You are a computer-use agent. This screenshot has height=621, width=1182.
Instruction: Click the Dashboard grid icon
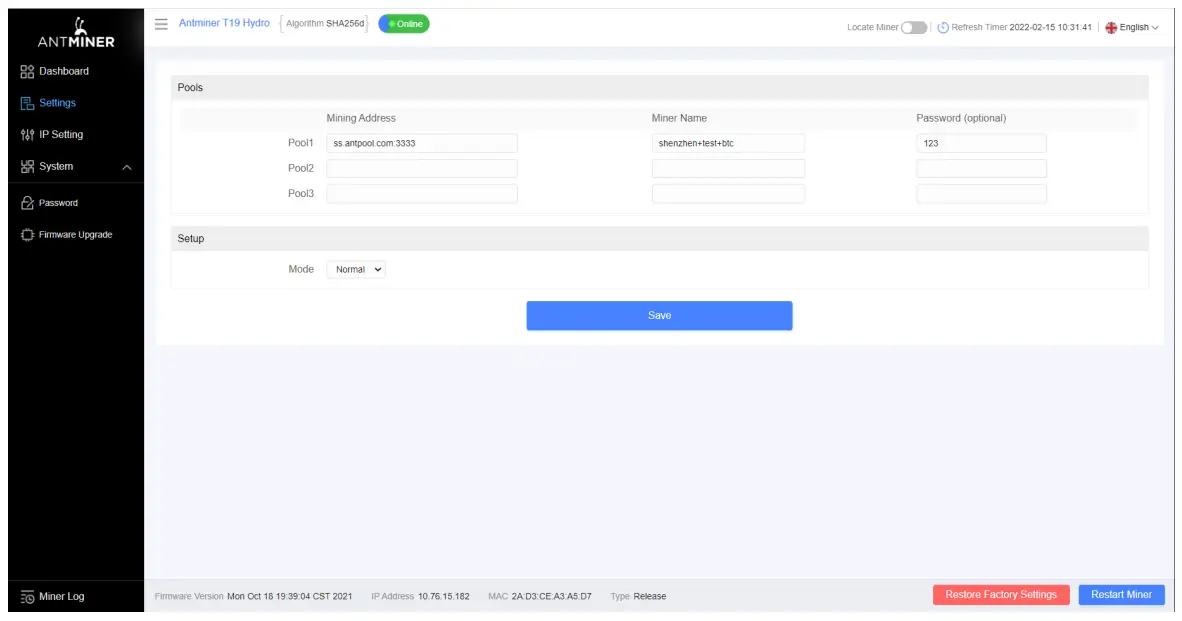pyautogui.click(x=27, y=72)
